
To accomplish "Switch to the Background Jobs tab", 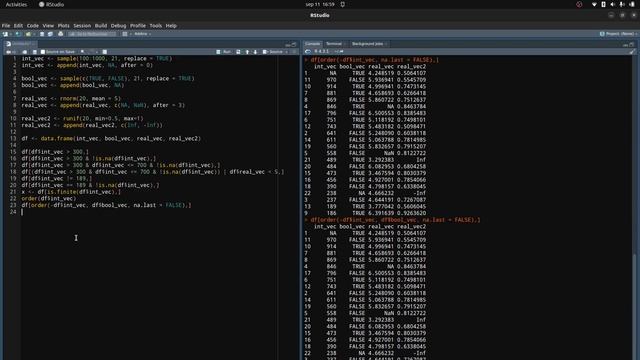I will [x=368, y=44].
